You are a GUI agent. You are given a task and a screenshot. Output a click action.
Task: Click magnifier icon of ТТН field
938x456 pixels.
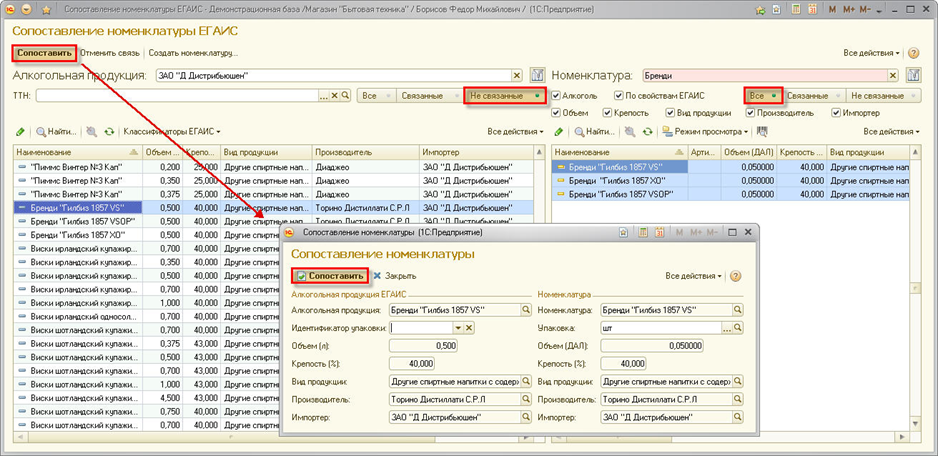click(x=345, y=96)
